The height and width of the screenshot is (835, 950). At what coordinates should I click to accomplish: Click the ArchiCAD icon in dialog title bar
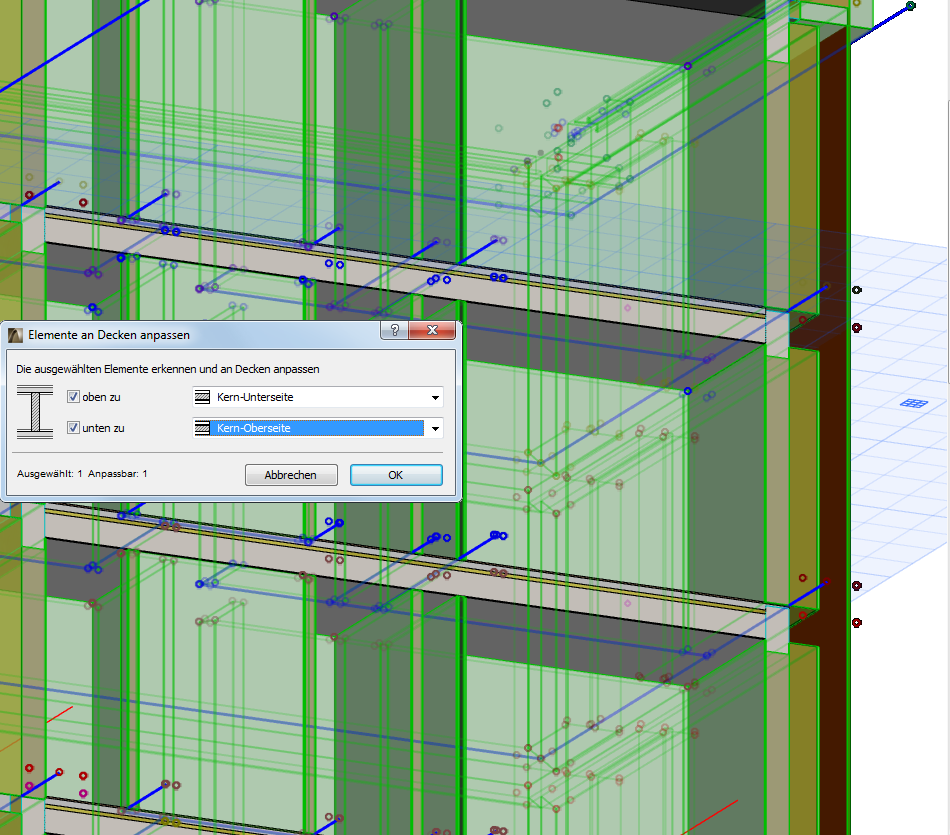tap(16, 335)
